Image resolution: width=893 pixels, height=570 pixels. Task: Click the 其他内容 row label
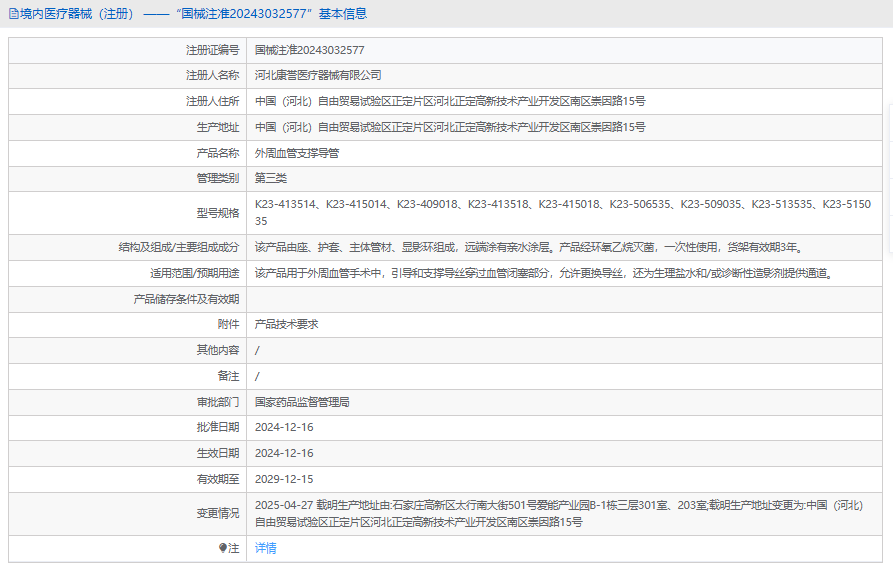click(x=218, y=350)
